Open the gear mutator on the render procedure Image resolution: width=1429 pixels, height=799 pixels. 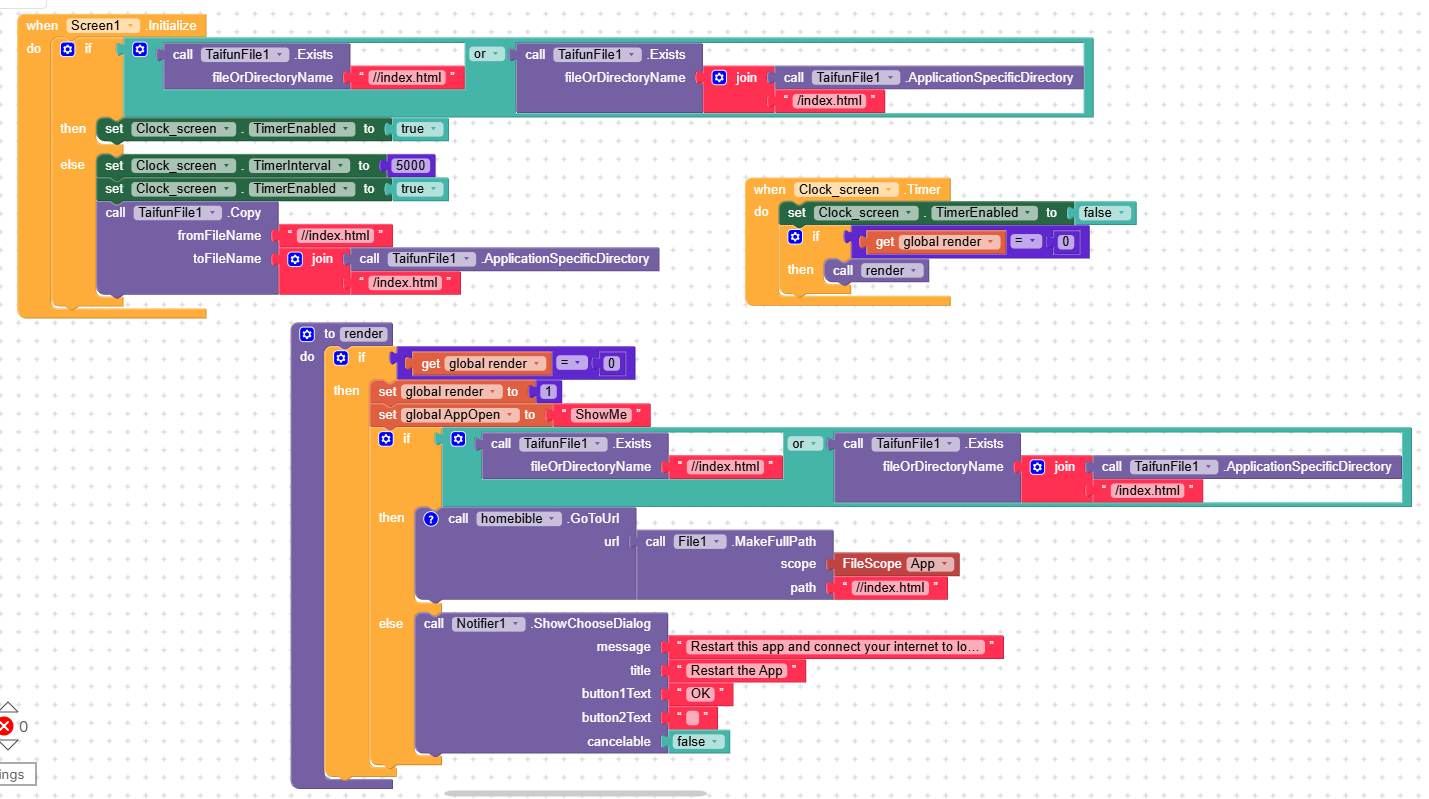(308, 334)
